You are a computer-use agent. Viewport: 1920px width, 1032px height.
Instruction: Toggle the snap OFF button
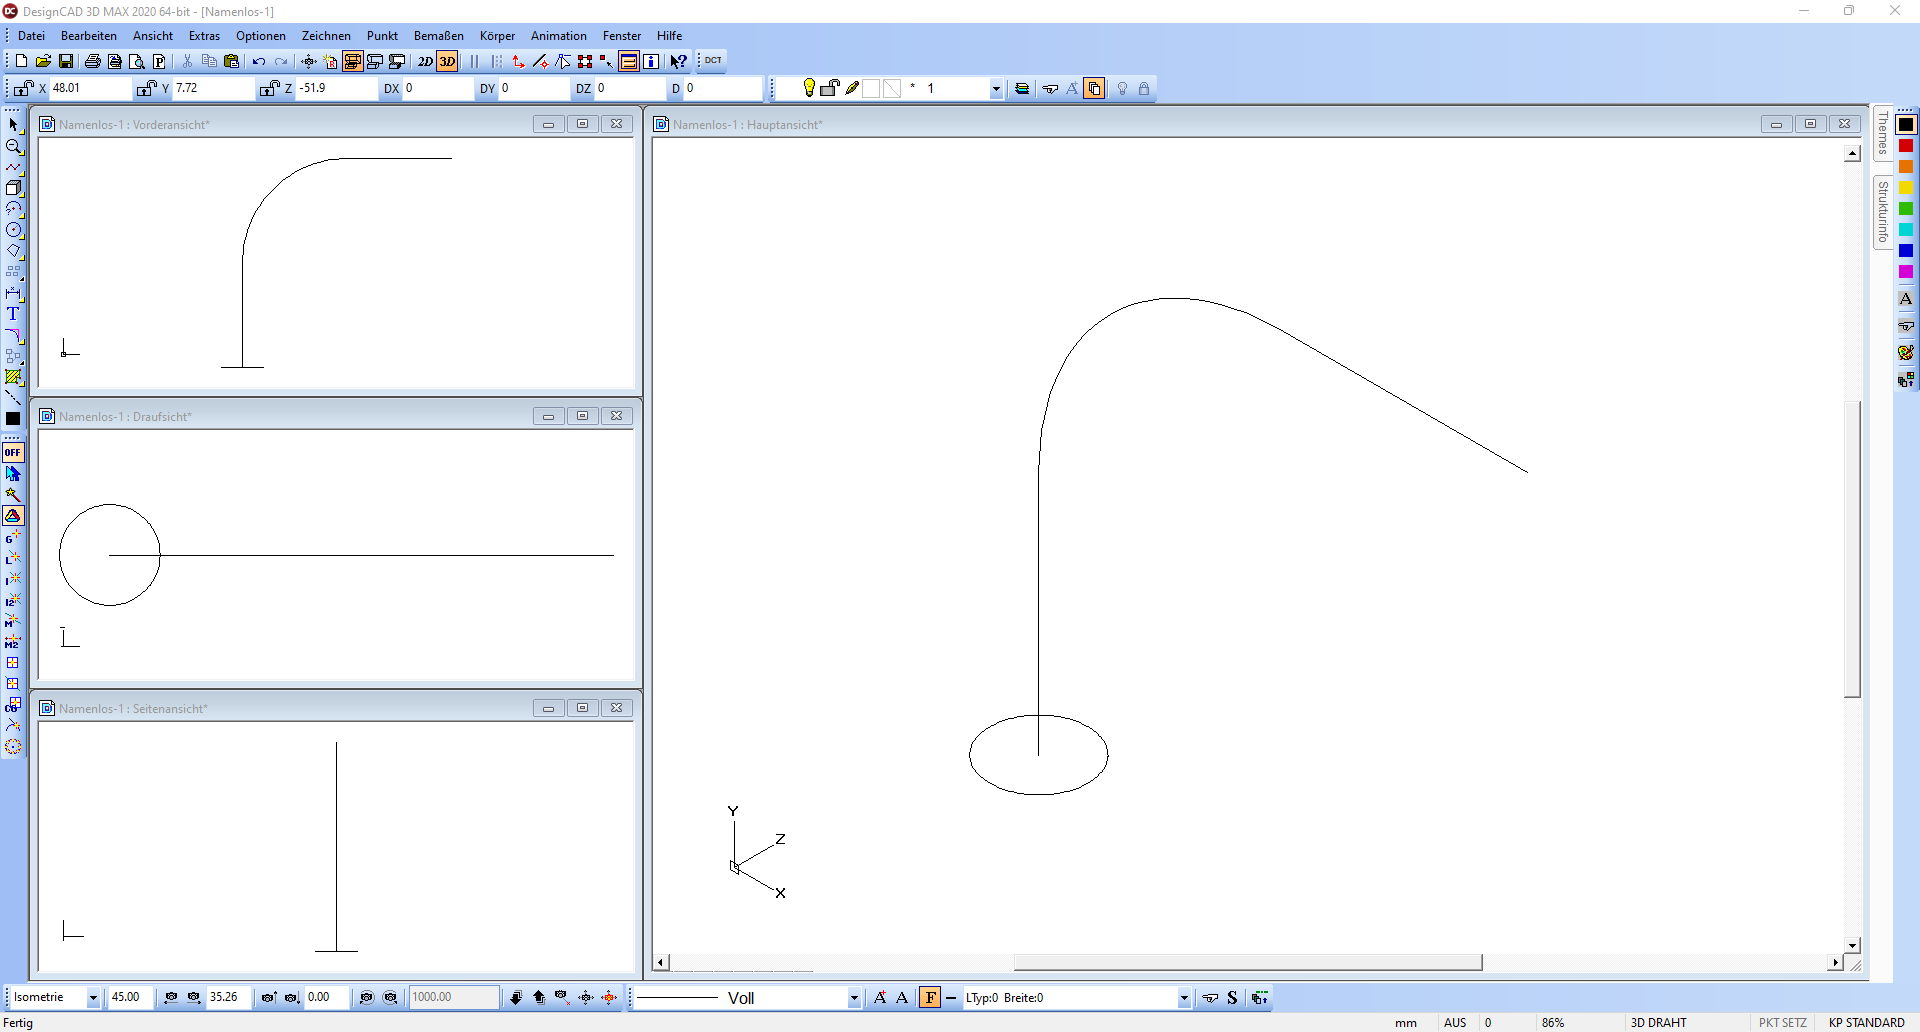click(13, 452)
